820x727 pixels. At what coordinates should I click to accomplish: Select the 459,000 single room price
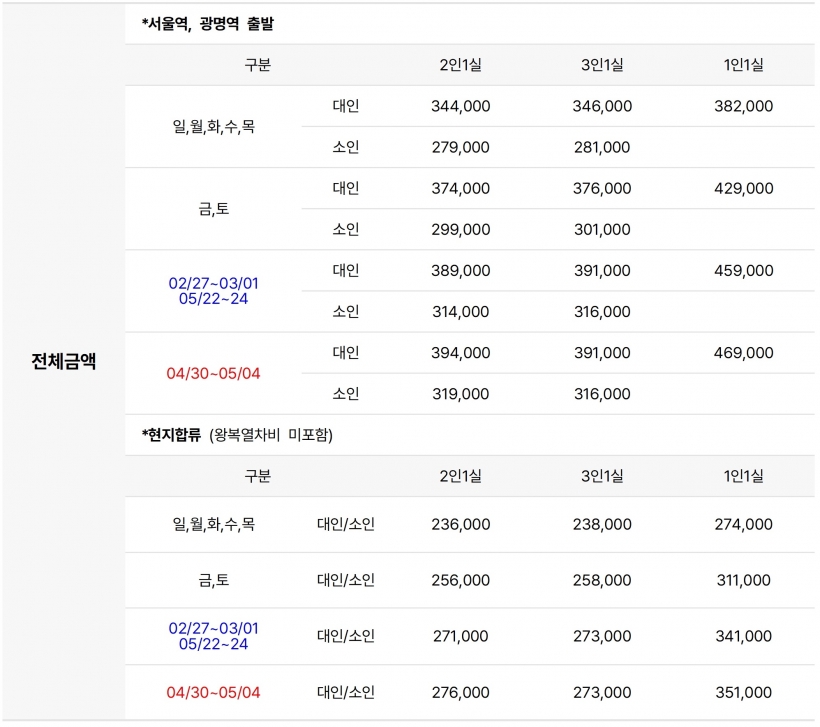744,270
